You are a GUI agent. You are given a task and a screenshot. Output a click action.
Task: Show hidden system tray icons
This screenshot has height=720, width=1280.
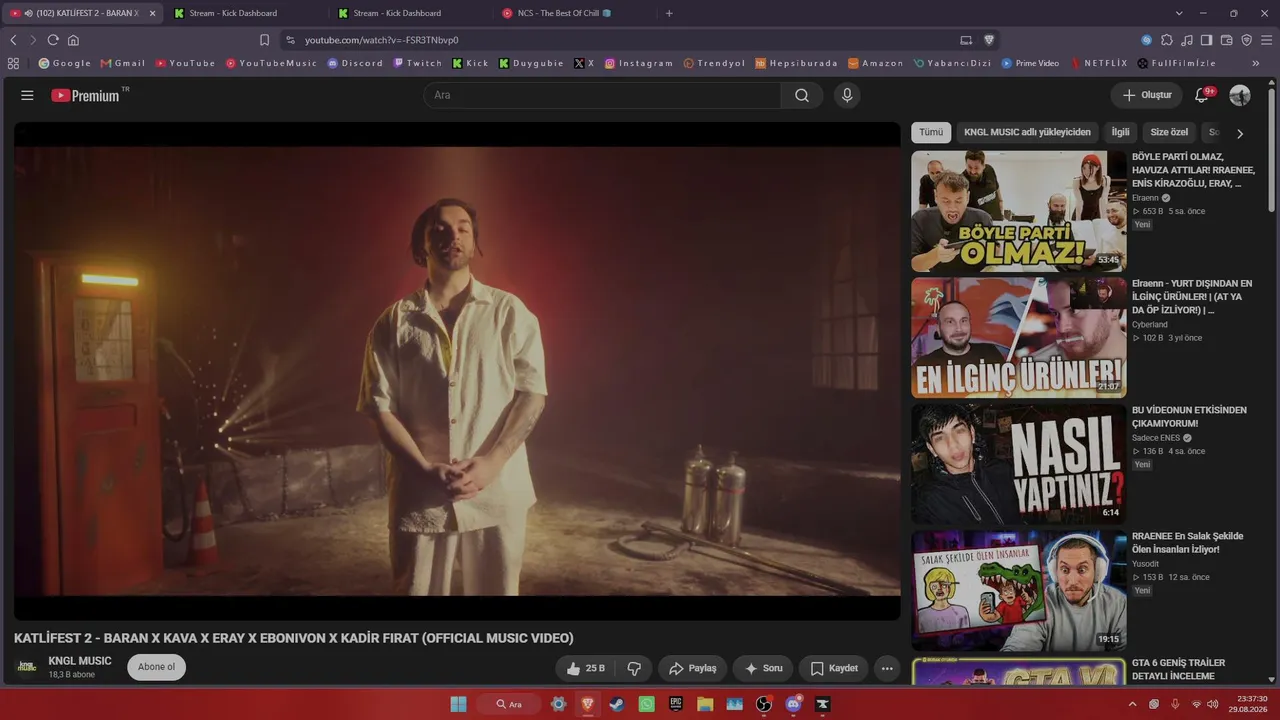coord(1132,704)
